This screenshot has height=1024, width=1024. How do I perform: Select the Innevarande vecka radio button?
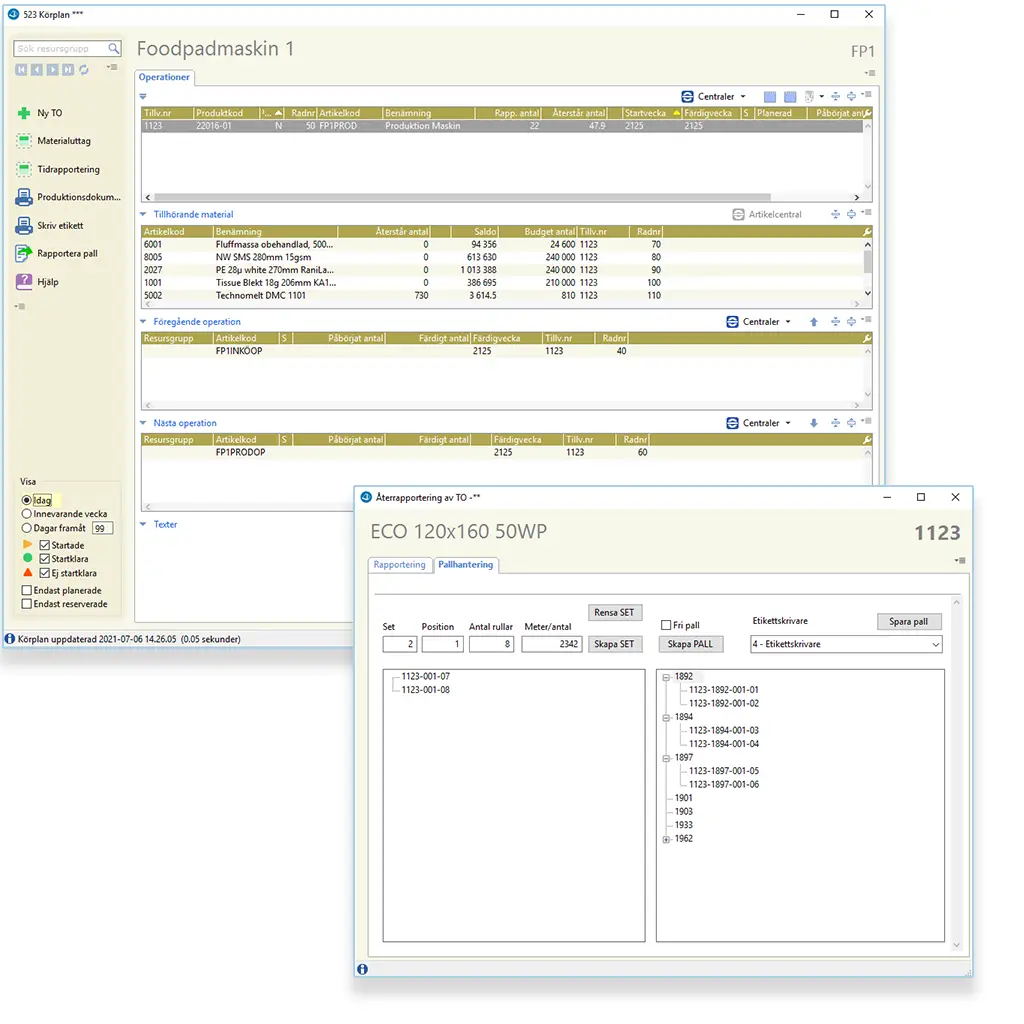[26, 514]
